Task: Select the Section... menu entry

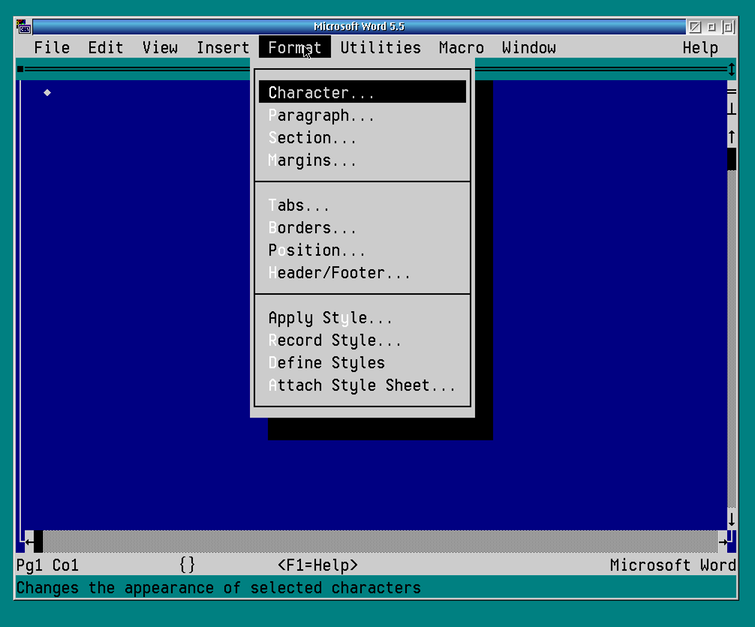Action: pos(362,138)
